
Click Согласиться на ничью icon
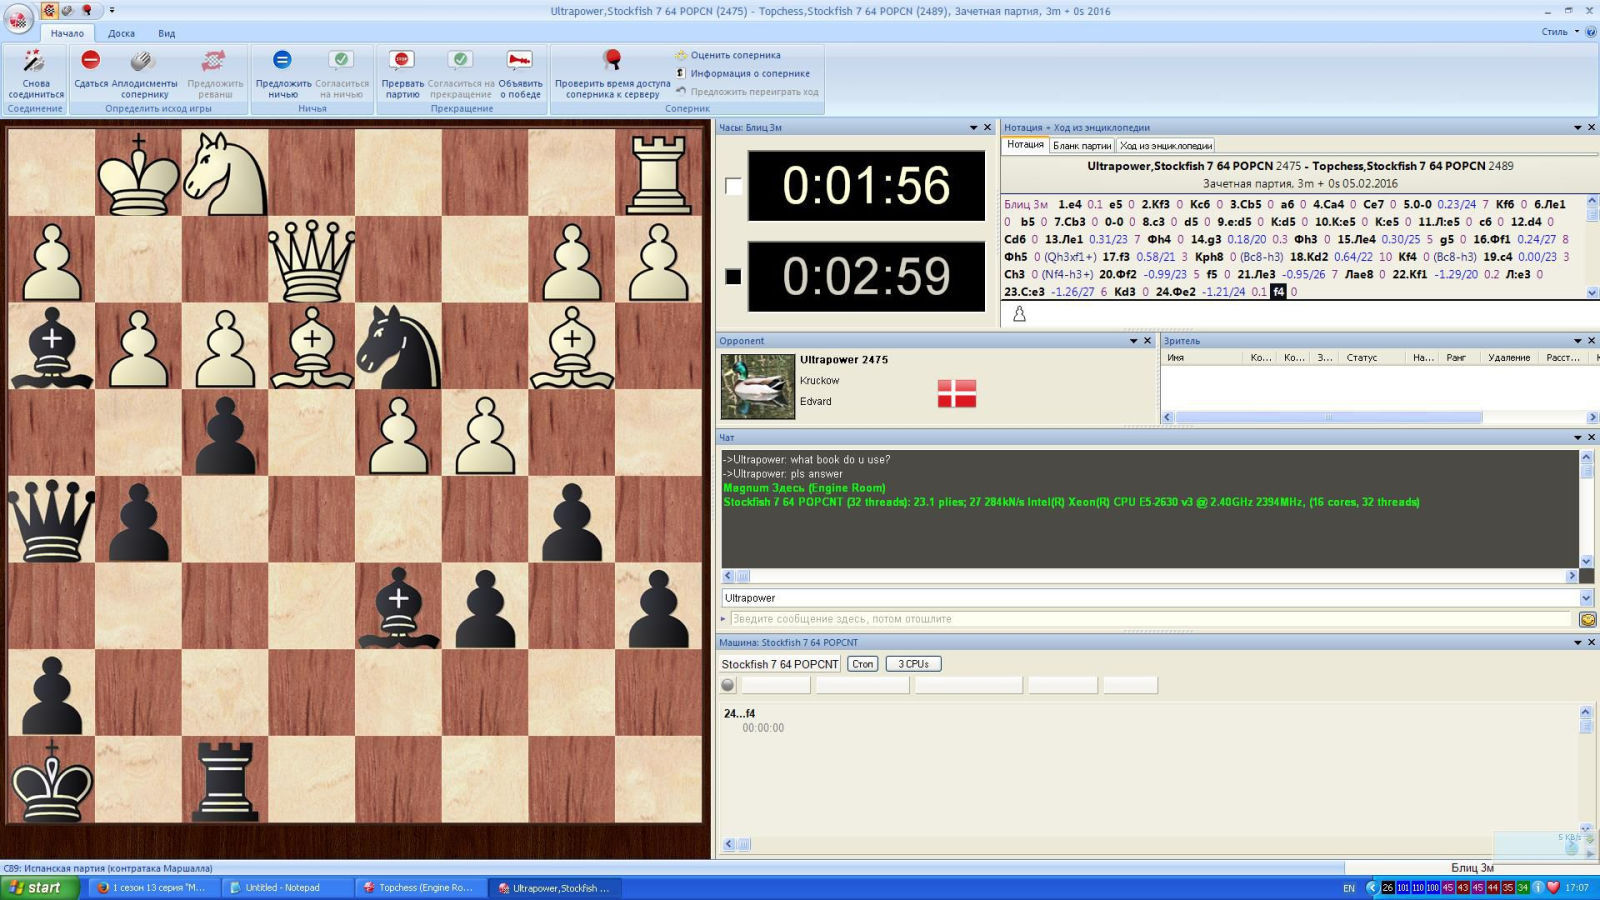pyautogui.click(x=341, y=60)
